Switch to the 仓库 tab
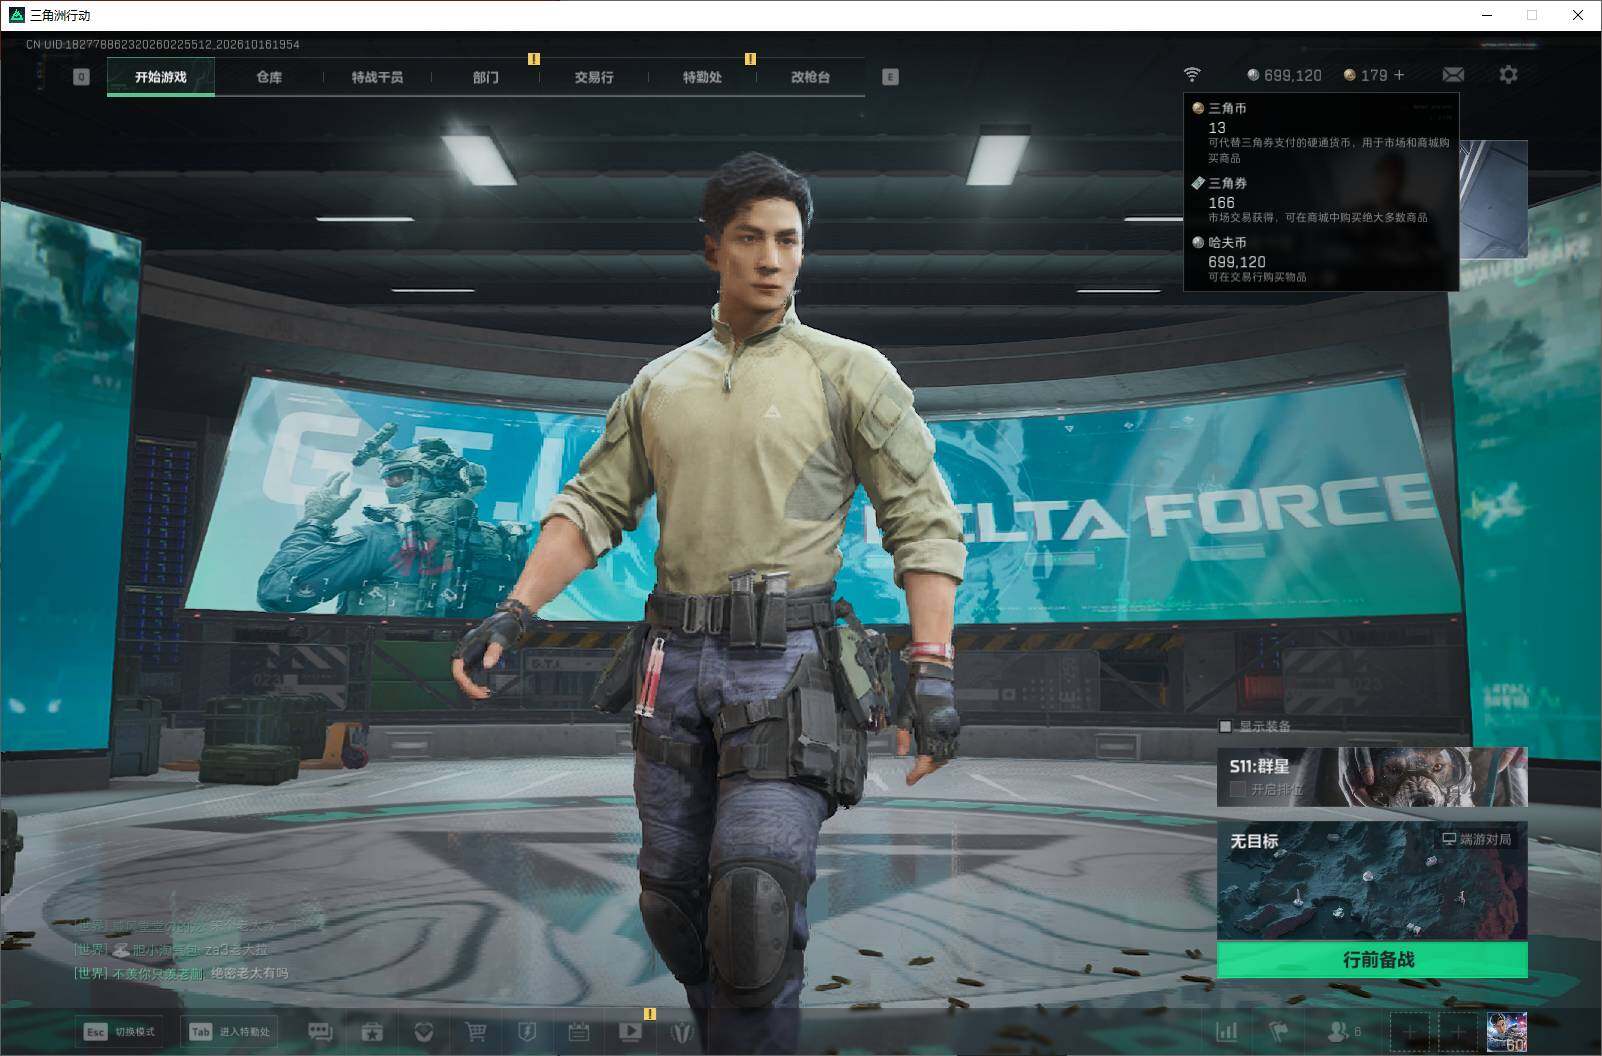This screenshot has height=1056, width=1602. click(269, 77)
